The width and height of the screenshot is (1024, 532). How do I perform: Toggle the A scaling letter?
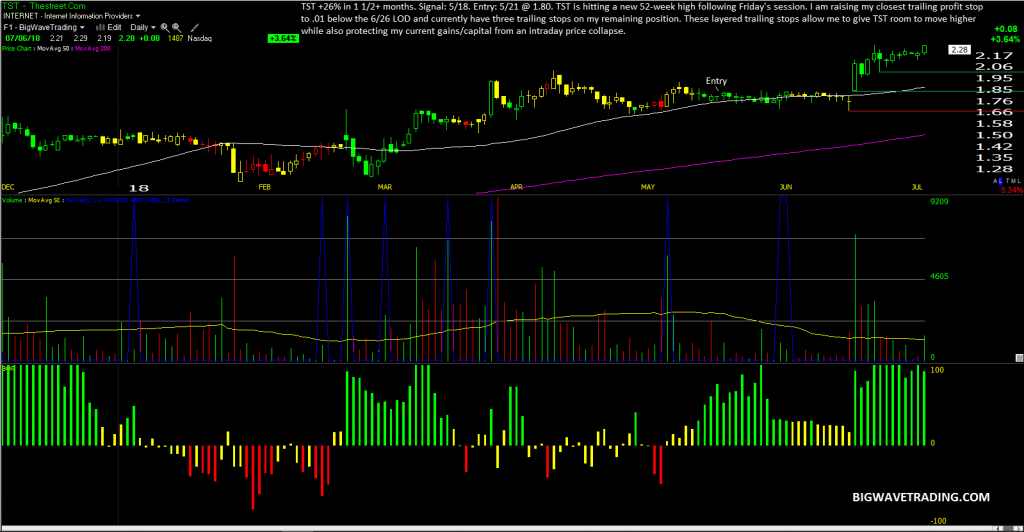pyautogui.click(x=995, y=181)
